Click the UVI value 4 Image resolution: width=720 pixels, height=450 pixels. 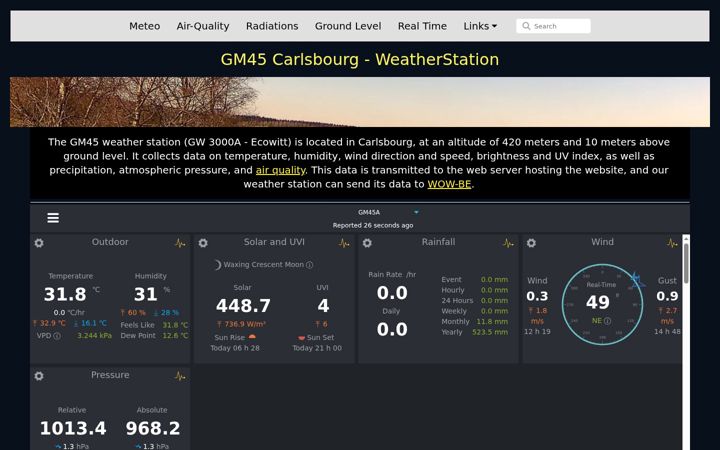coord(323,306)
